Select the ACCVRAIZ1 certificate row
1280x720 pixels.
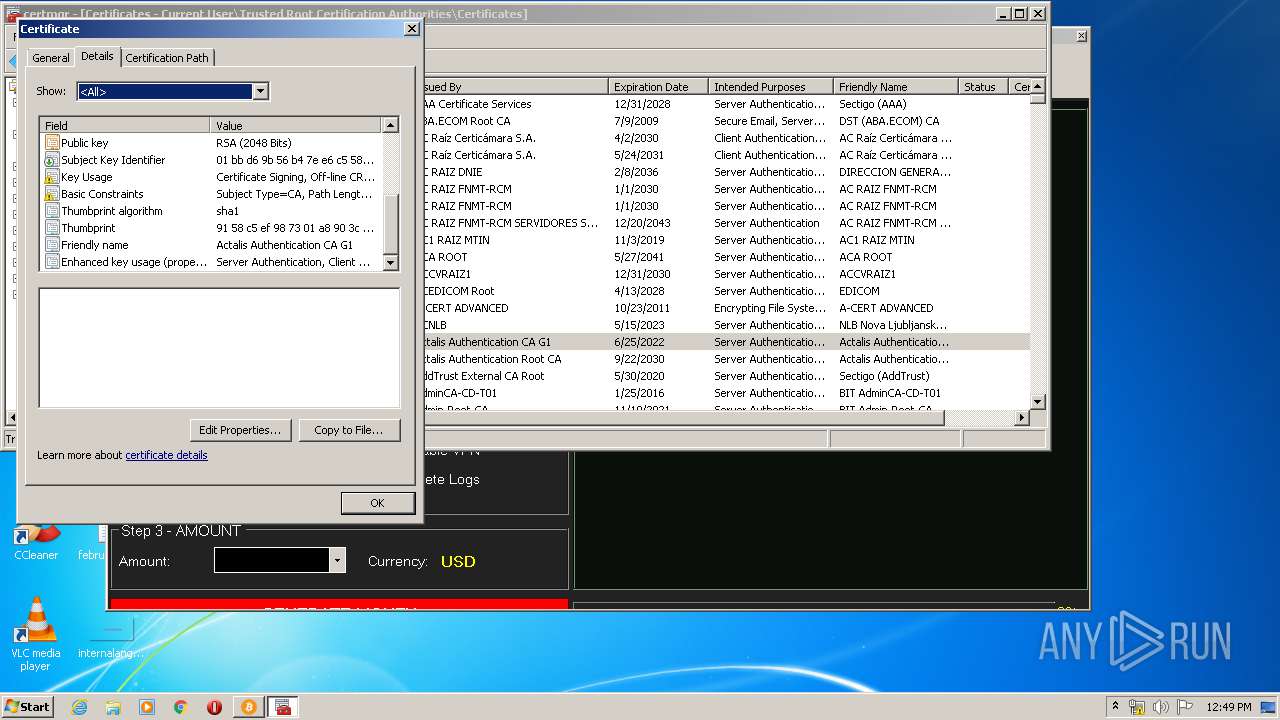(725, 274)
